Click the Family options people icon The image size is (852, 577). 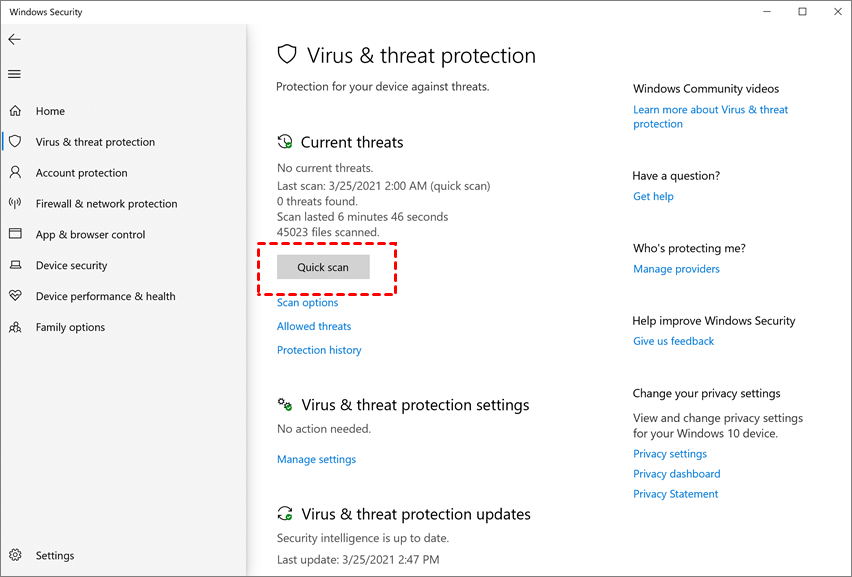click(15, 327)
